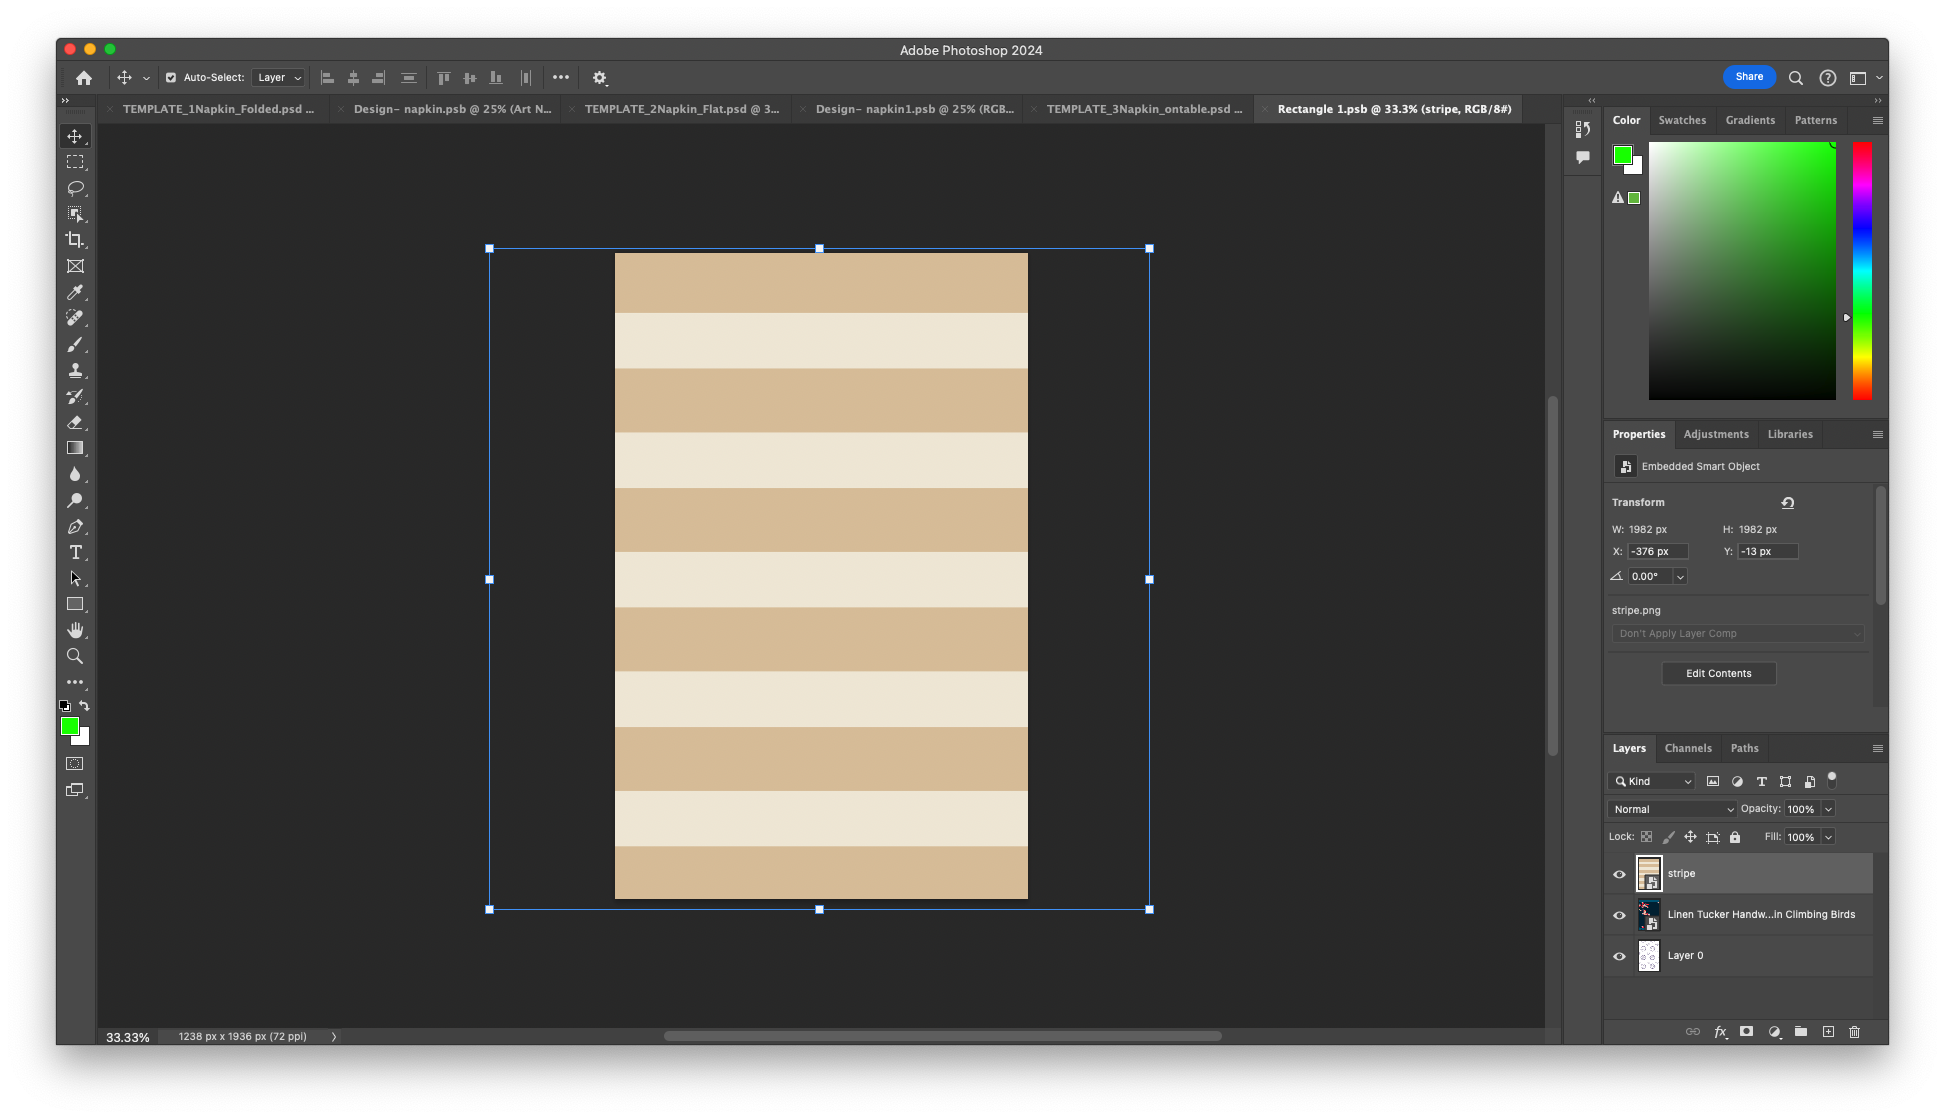Open the Channels tab
Viewport: 1945px width, 1119px height.
pos(1688,748)
